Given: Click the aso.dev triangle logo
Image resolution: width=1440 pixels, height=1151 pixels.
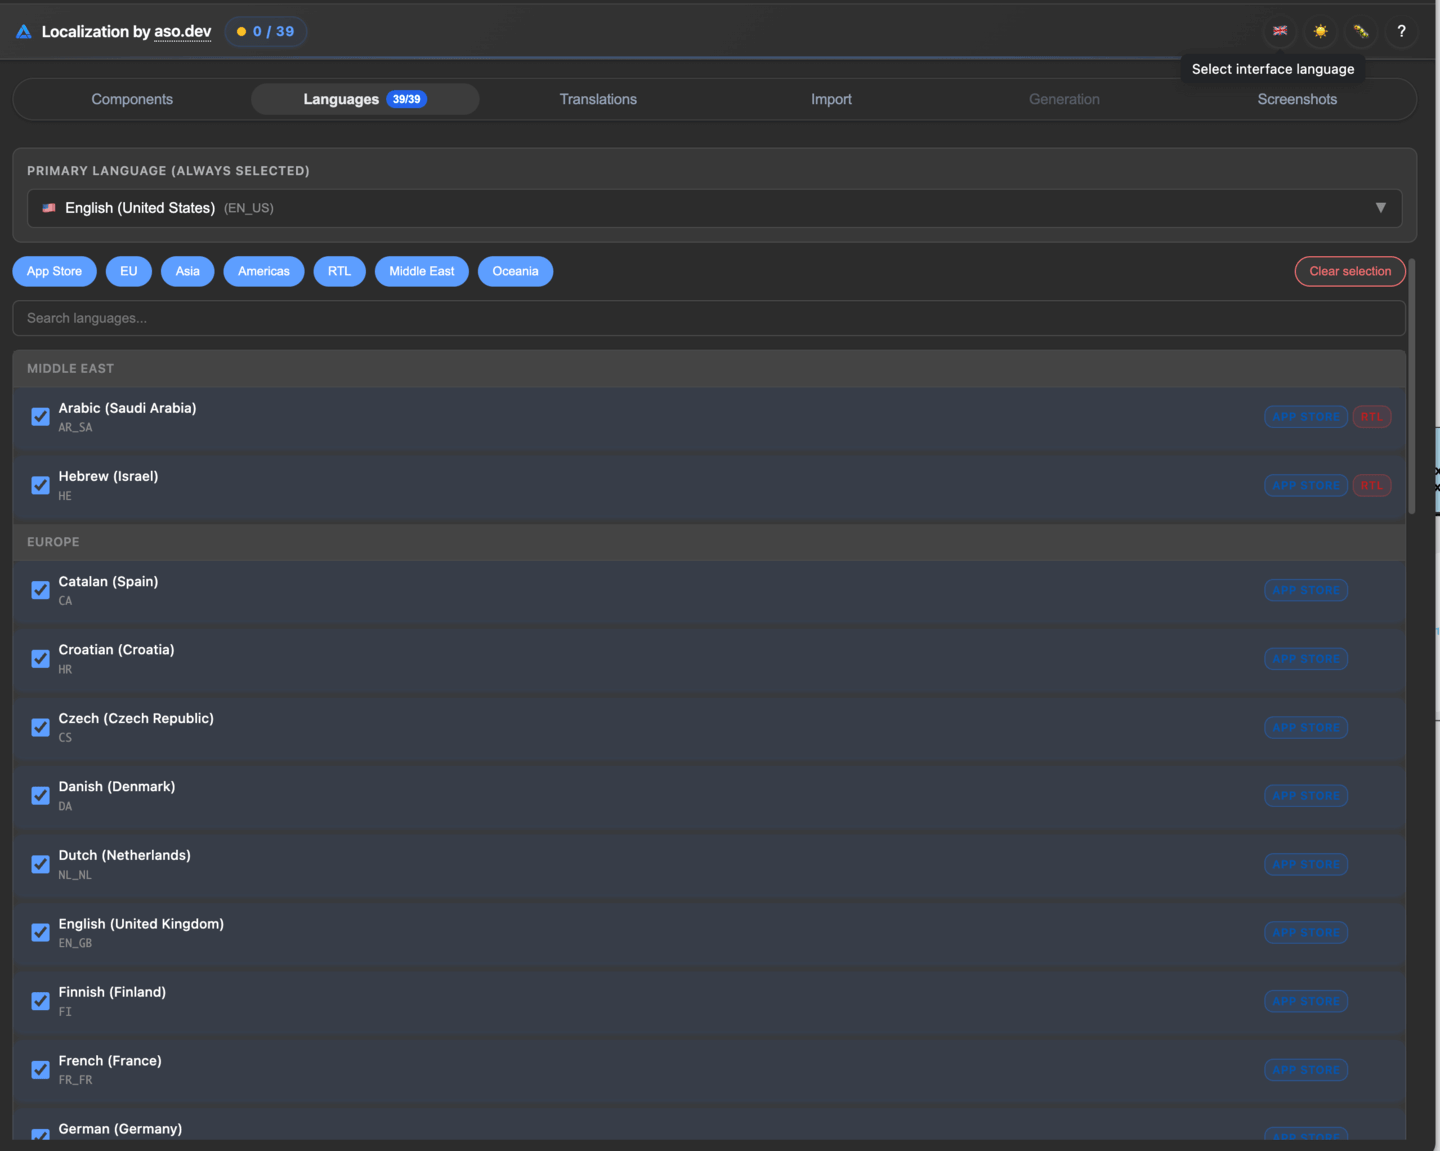Looking at the screenshot, I should [x=24, y=32].
